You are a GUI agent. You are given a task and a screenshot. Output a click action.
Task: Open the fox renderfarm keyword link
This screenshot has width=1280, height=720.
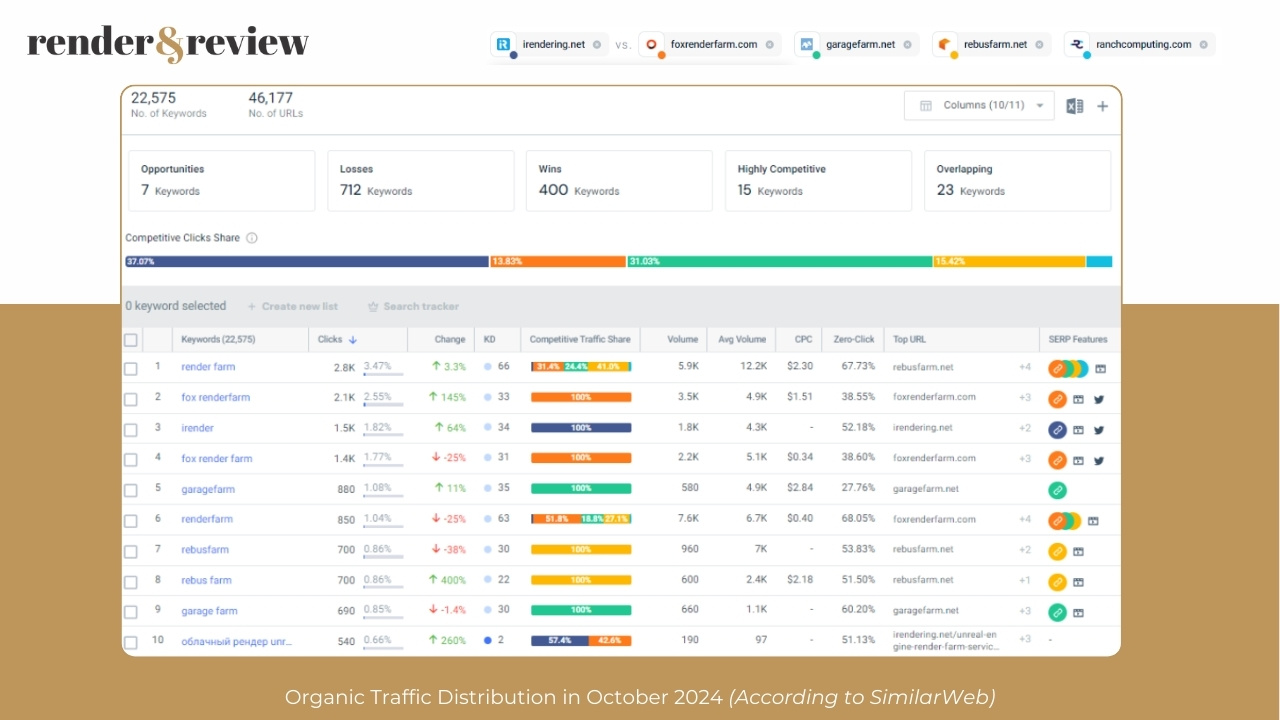coord(215,398)
